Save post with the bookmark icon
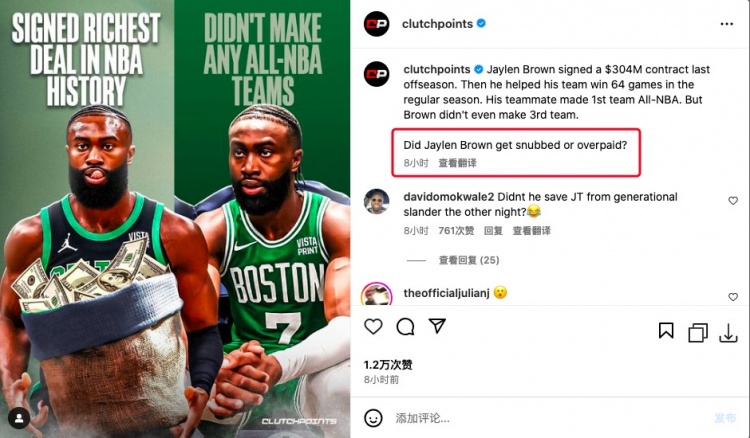 [x=666, y=330]
